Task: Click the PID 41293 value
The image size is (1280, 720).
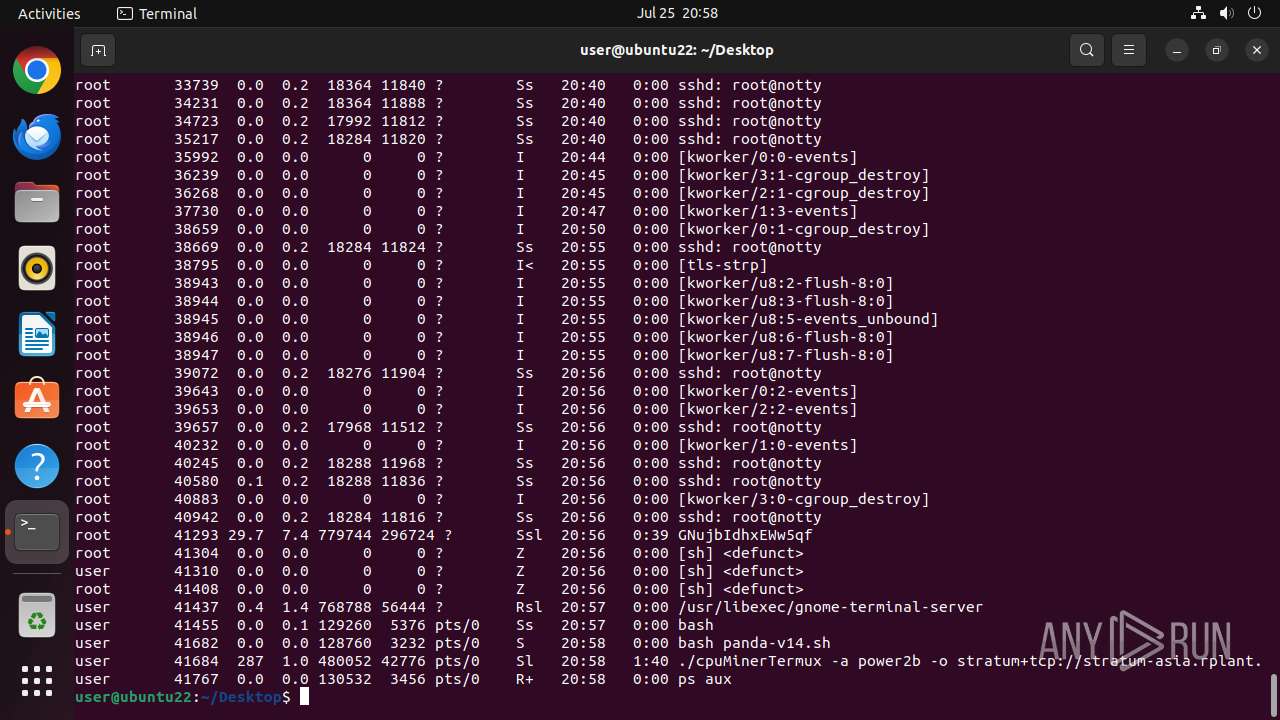Action: tap(196, 535)
